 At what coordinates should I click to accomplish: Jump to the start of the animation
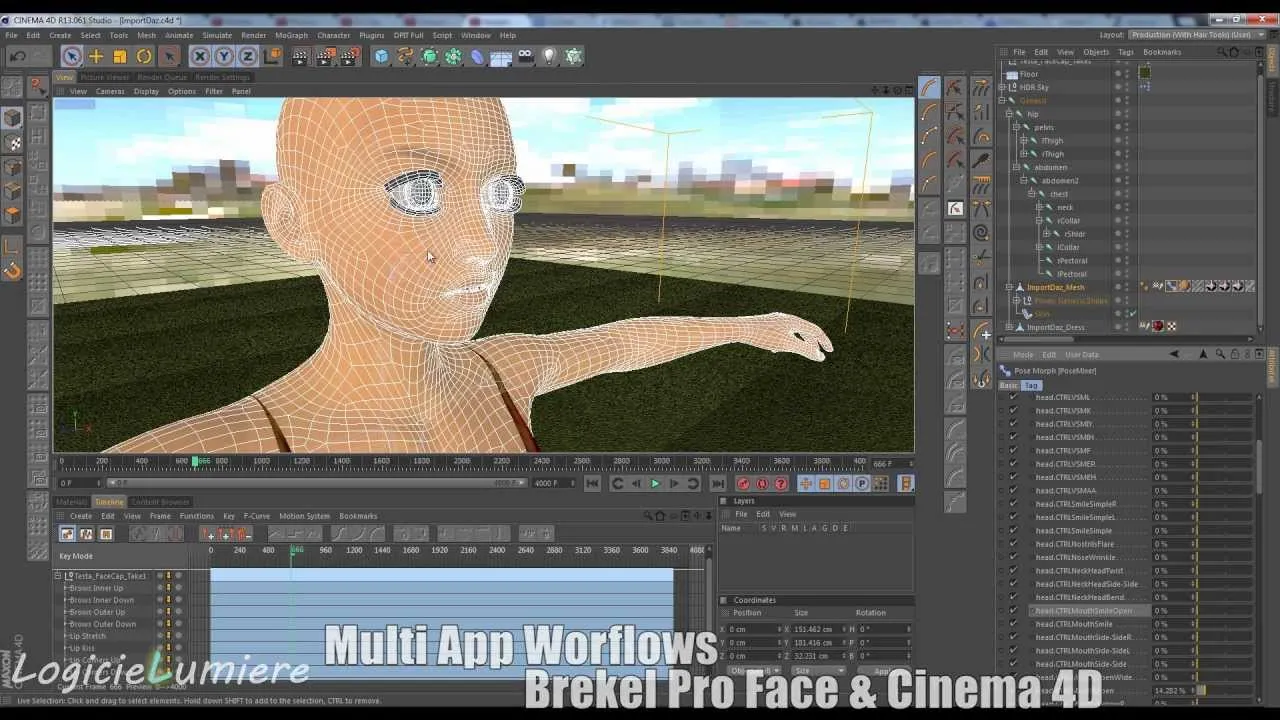pos(592,483)
